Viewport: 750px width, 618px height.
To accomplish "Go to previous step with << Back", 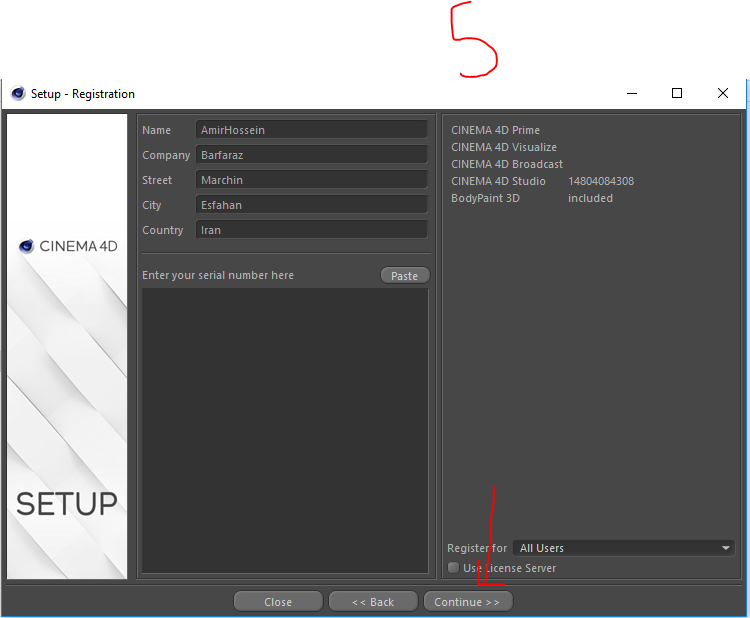I will coord(373,602).
